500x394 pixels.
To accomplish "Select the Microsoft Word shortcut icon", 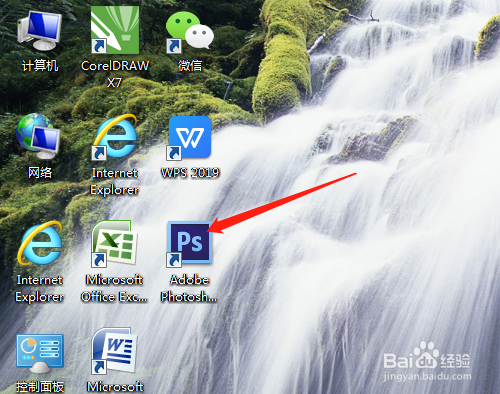I will [x=114, y=351].
